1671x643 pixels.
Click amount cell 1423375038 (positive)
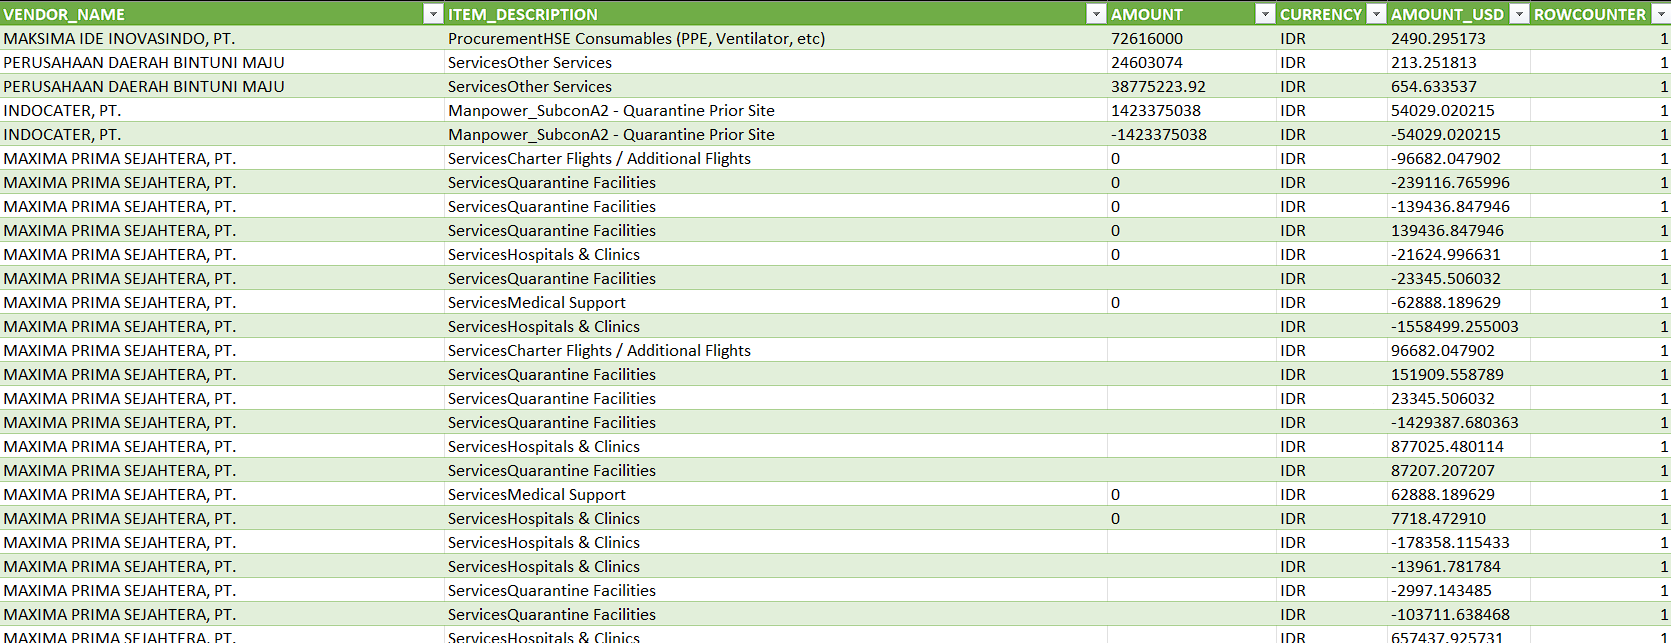1192,110
